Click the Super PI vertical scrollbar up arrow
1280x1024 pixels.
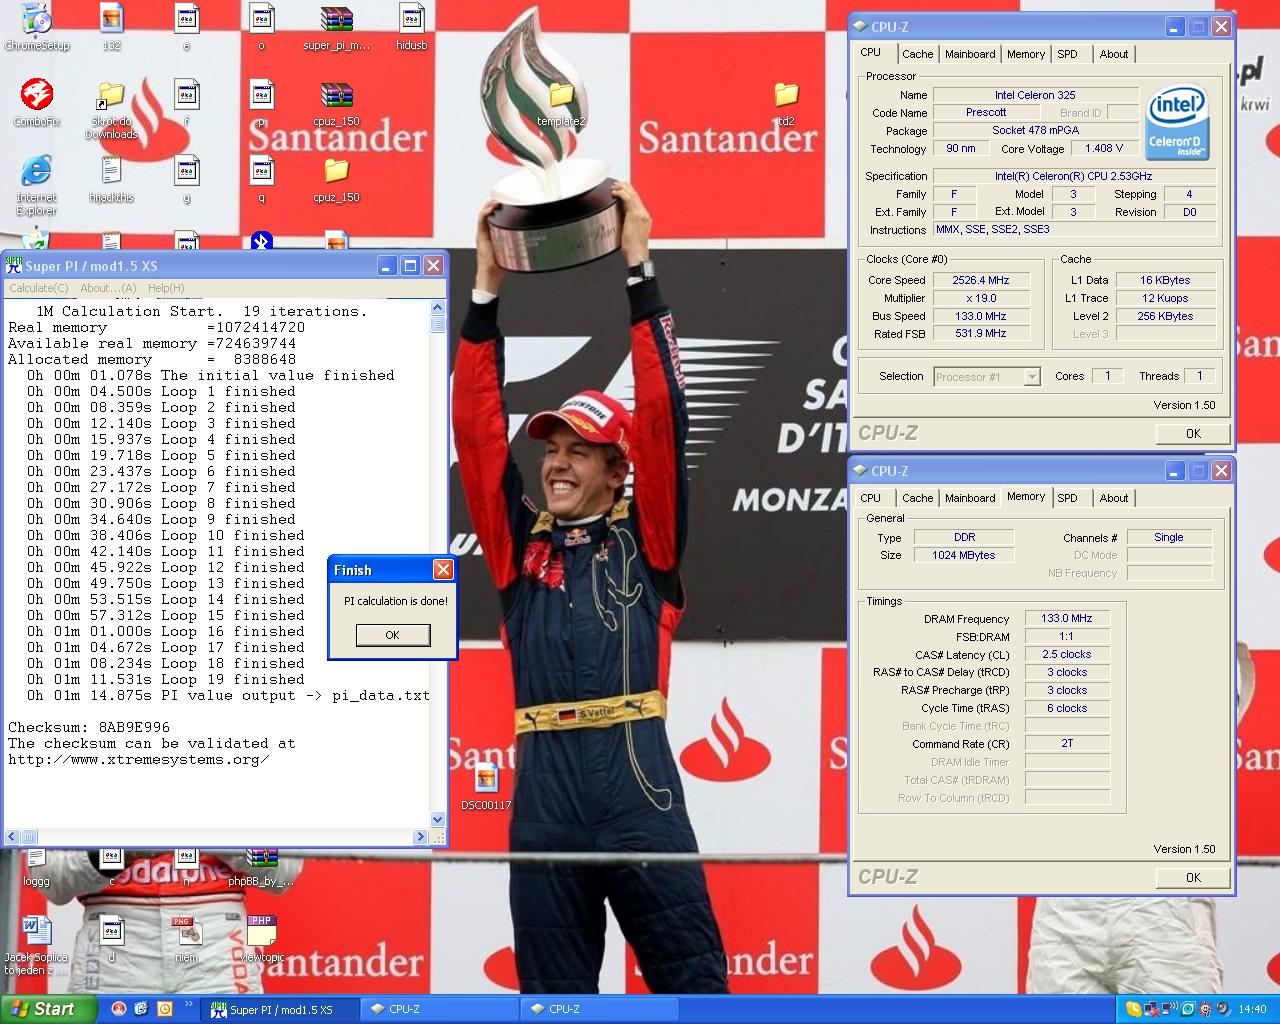(x=437, y=308)
